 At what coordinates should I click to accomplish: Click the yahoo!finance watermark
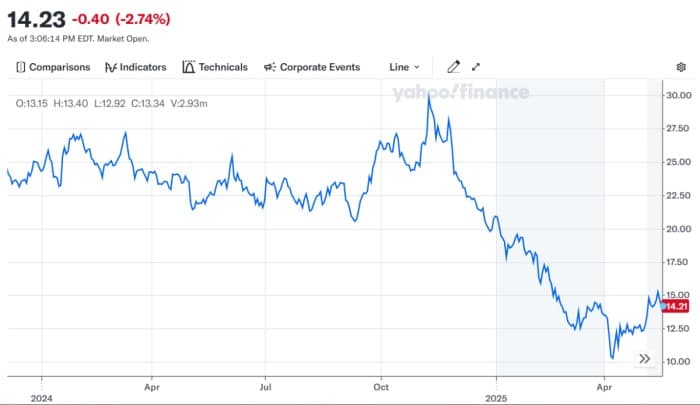(459, 93)
